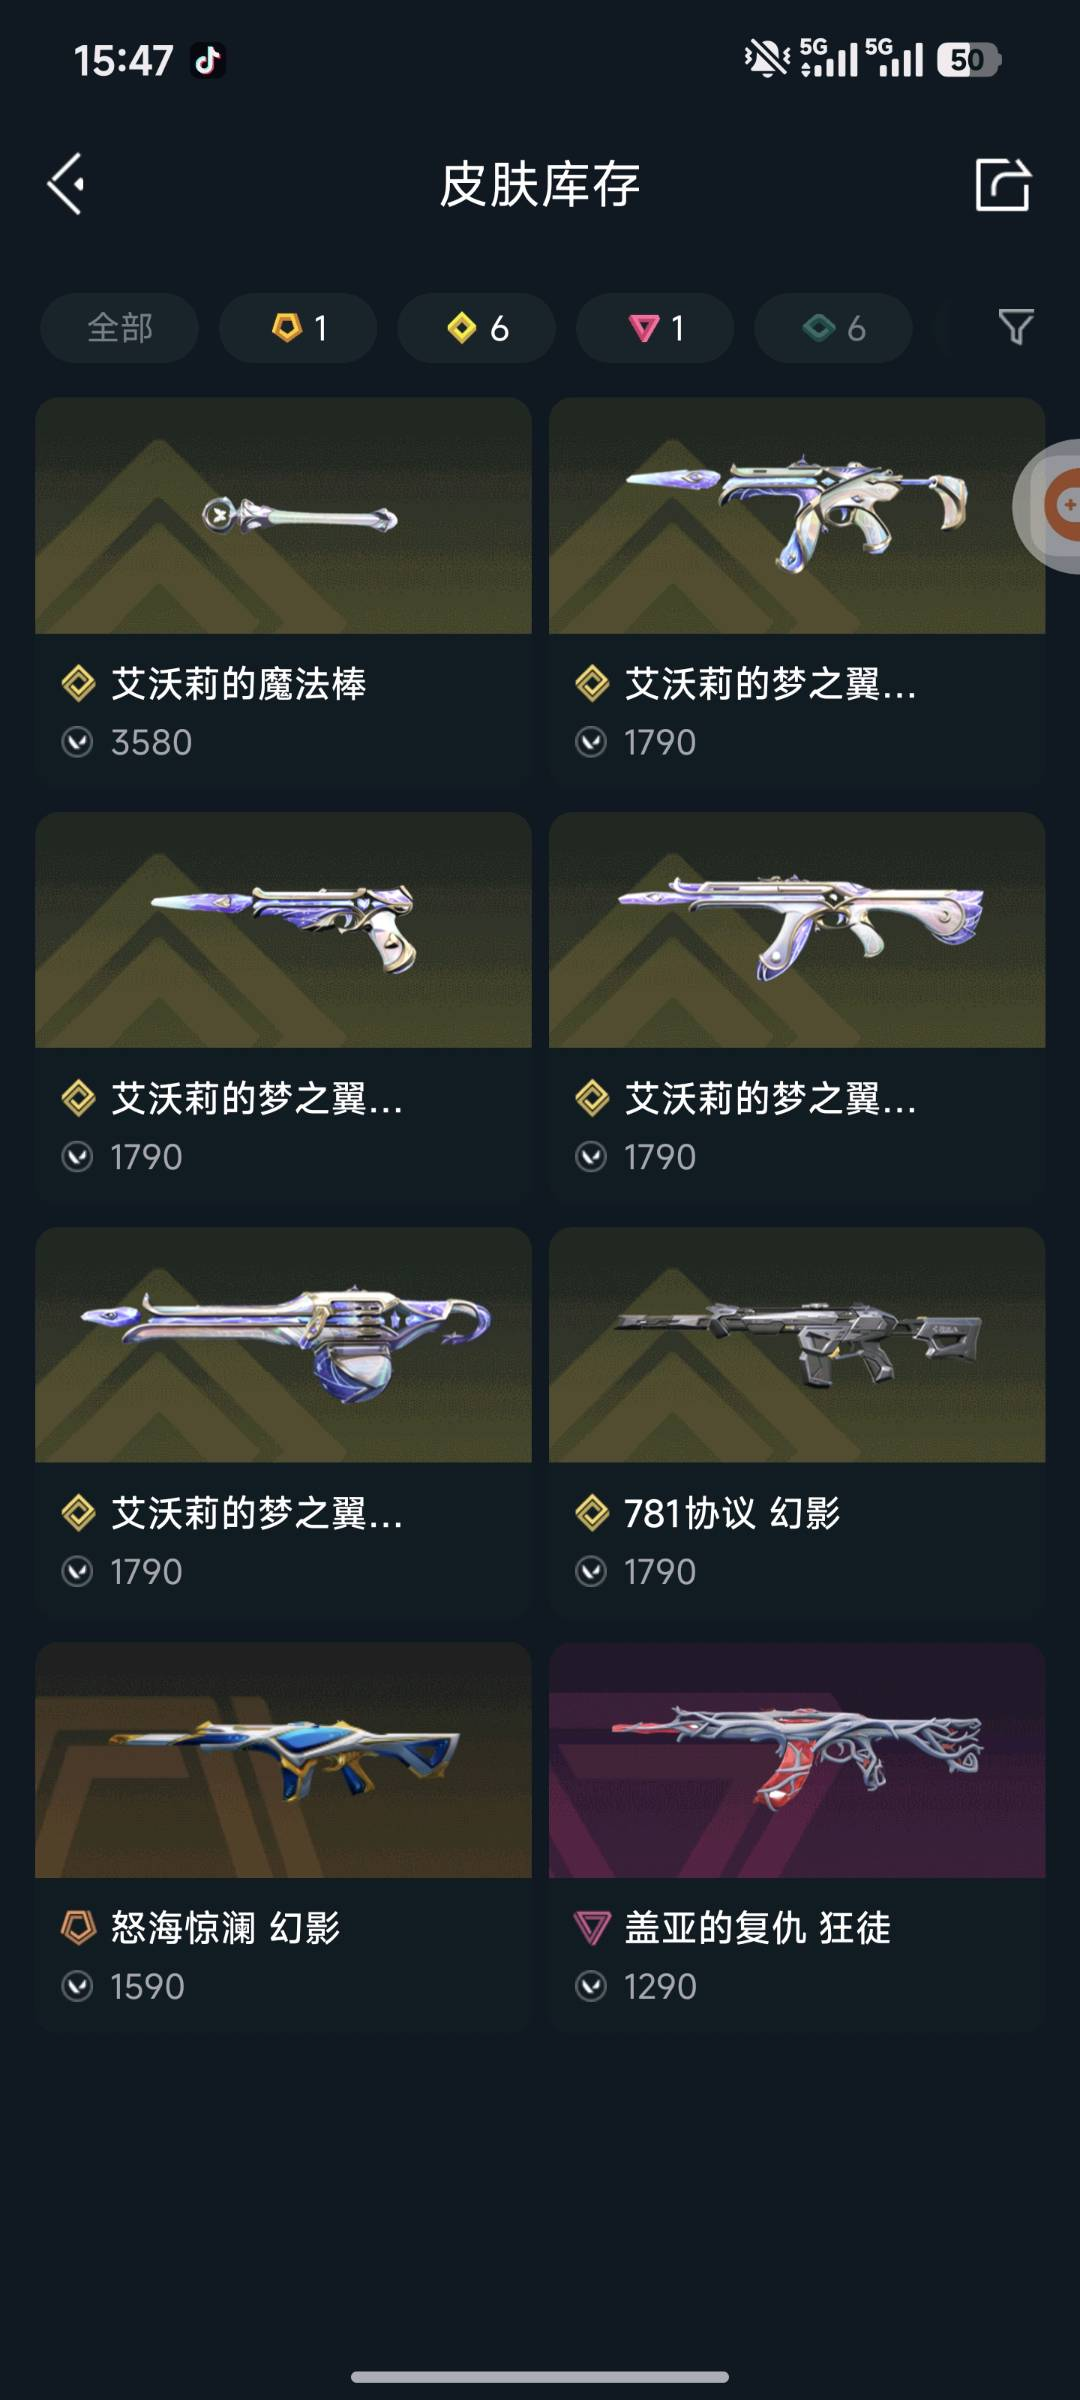Open the filter funnel icon

click(x=1016, y=327)
